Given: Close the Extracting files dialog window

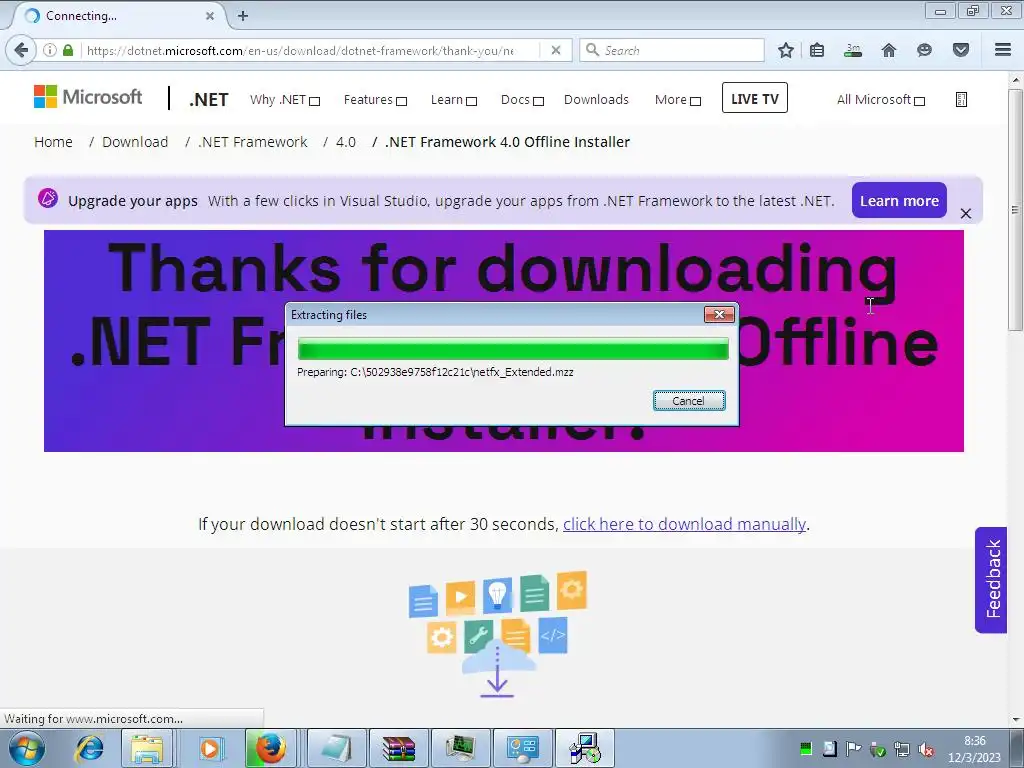Looking at the screenshot, I should 720,315.
